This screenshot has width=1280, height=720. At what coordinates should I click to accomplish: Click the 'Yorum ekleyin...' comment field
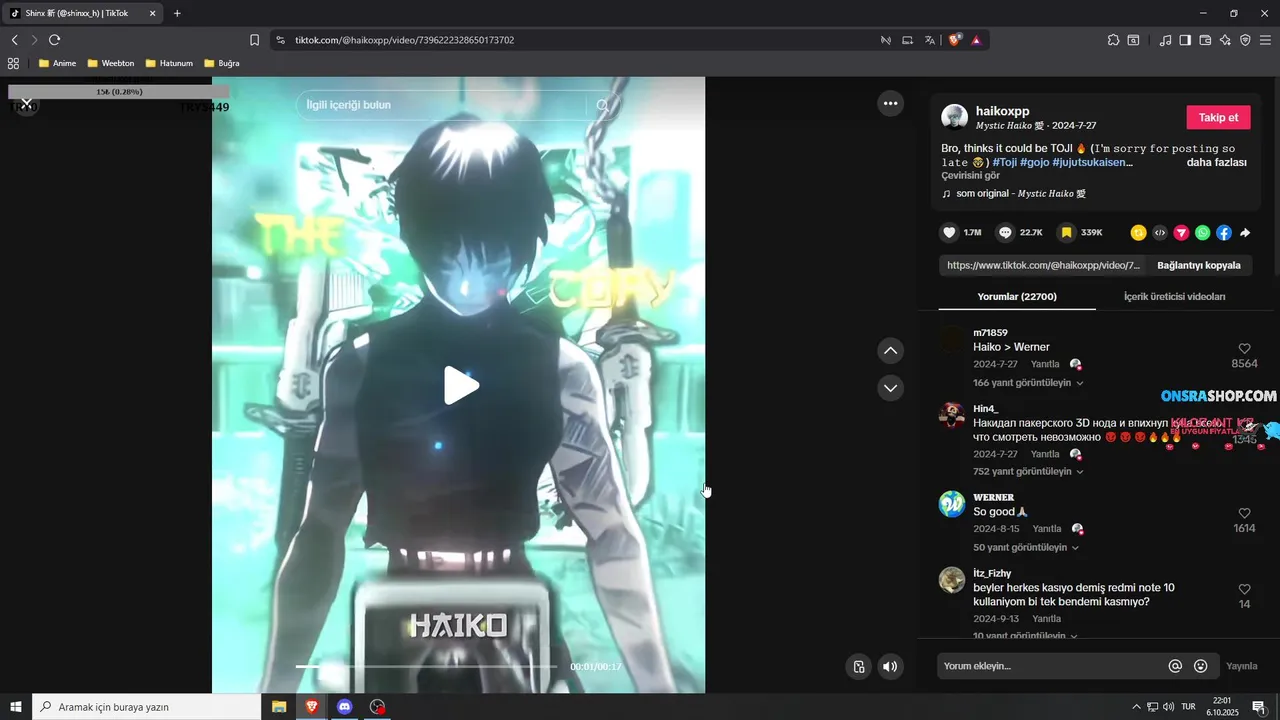click(1050, 666)
